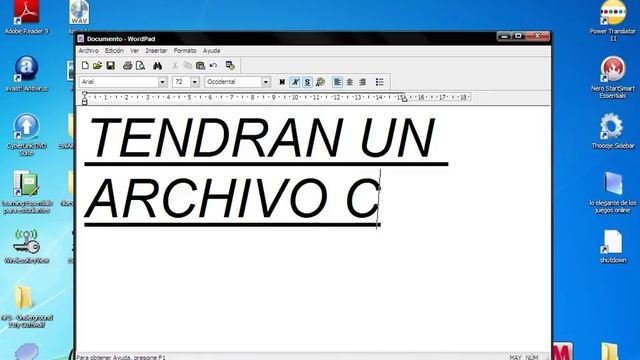This screenshot has height=360, width=640.
Task: Select the shutdown desktop shortcut
Action: [613, 247]
